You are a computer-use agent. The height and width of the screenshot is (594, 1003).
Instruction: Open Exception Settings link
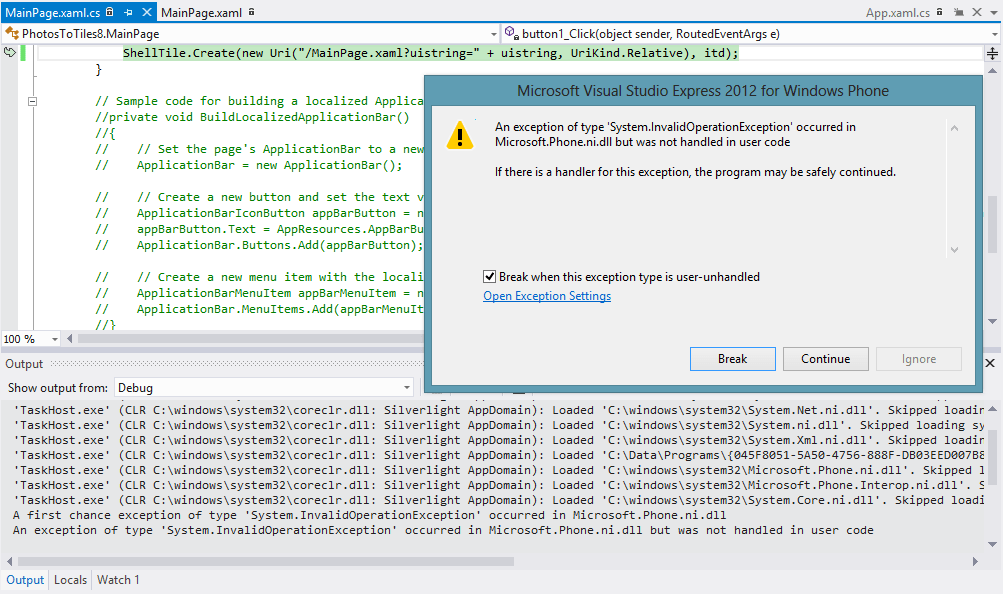tap(547, 296)
